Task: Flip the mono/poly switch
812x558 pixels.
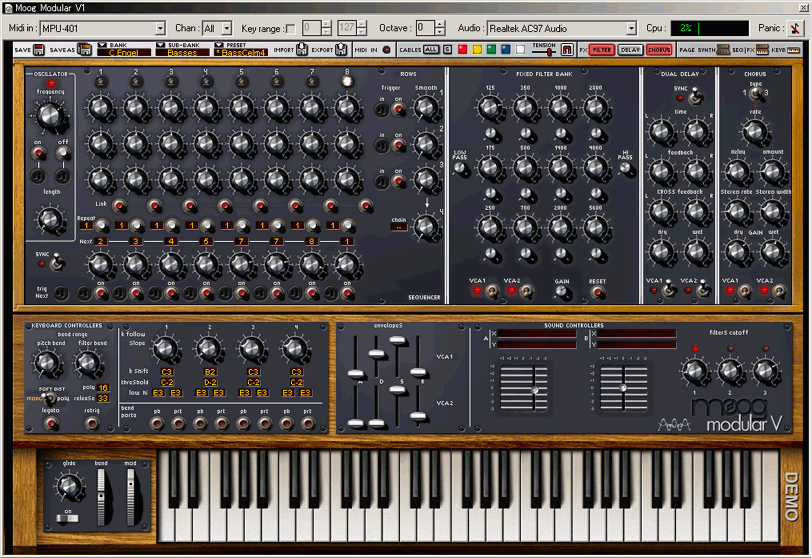Action: click(49, 399)
